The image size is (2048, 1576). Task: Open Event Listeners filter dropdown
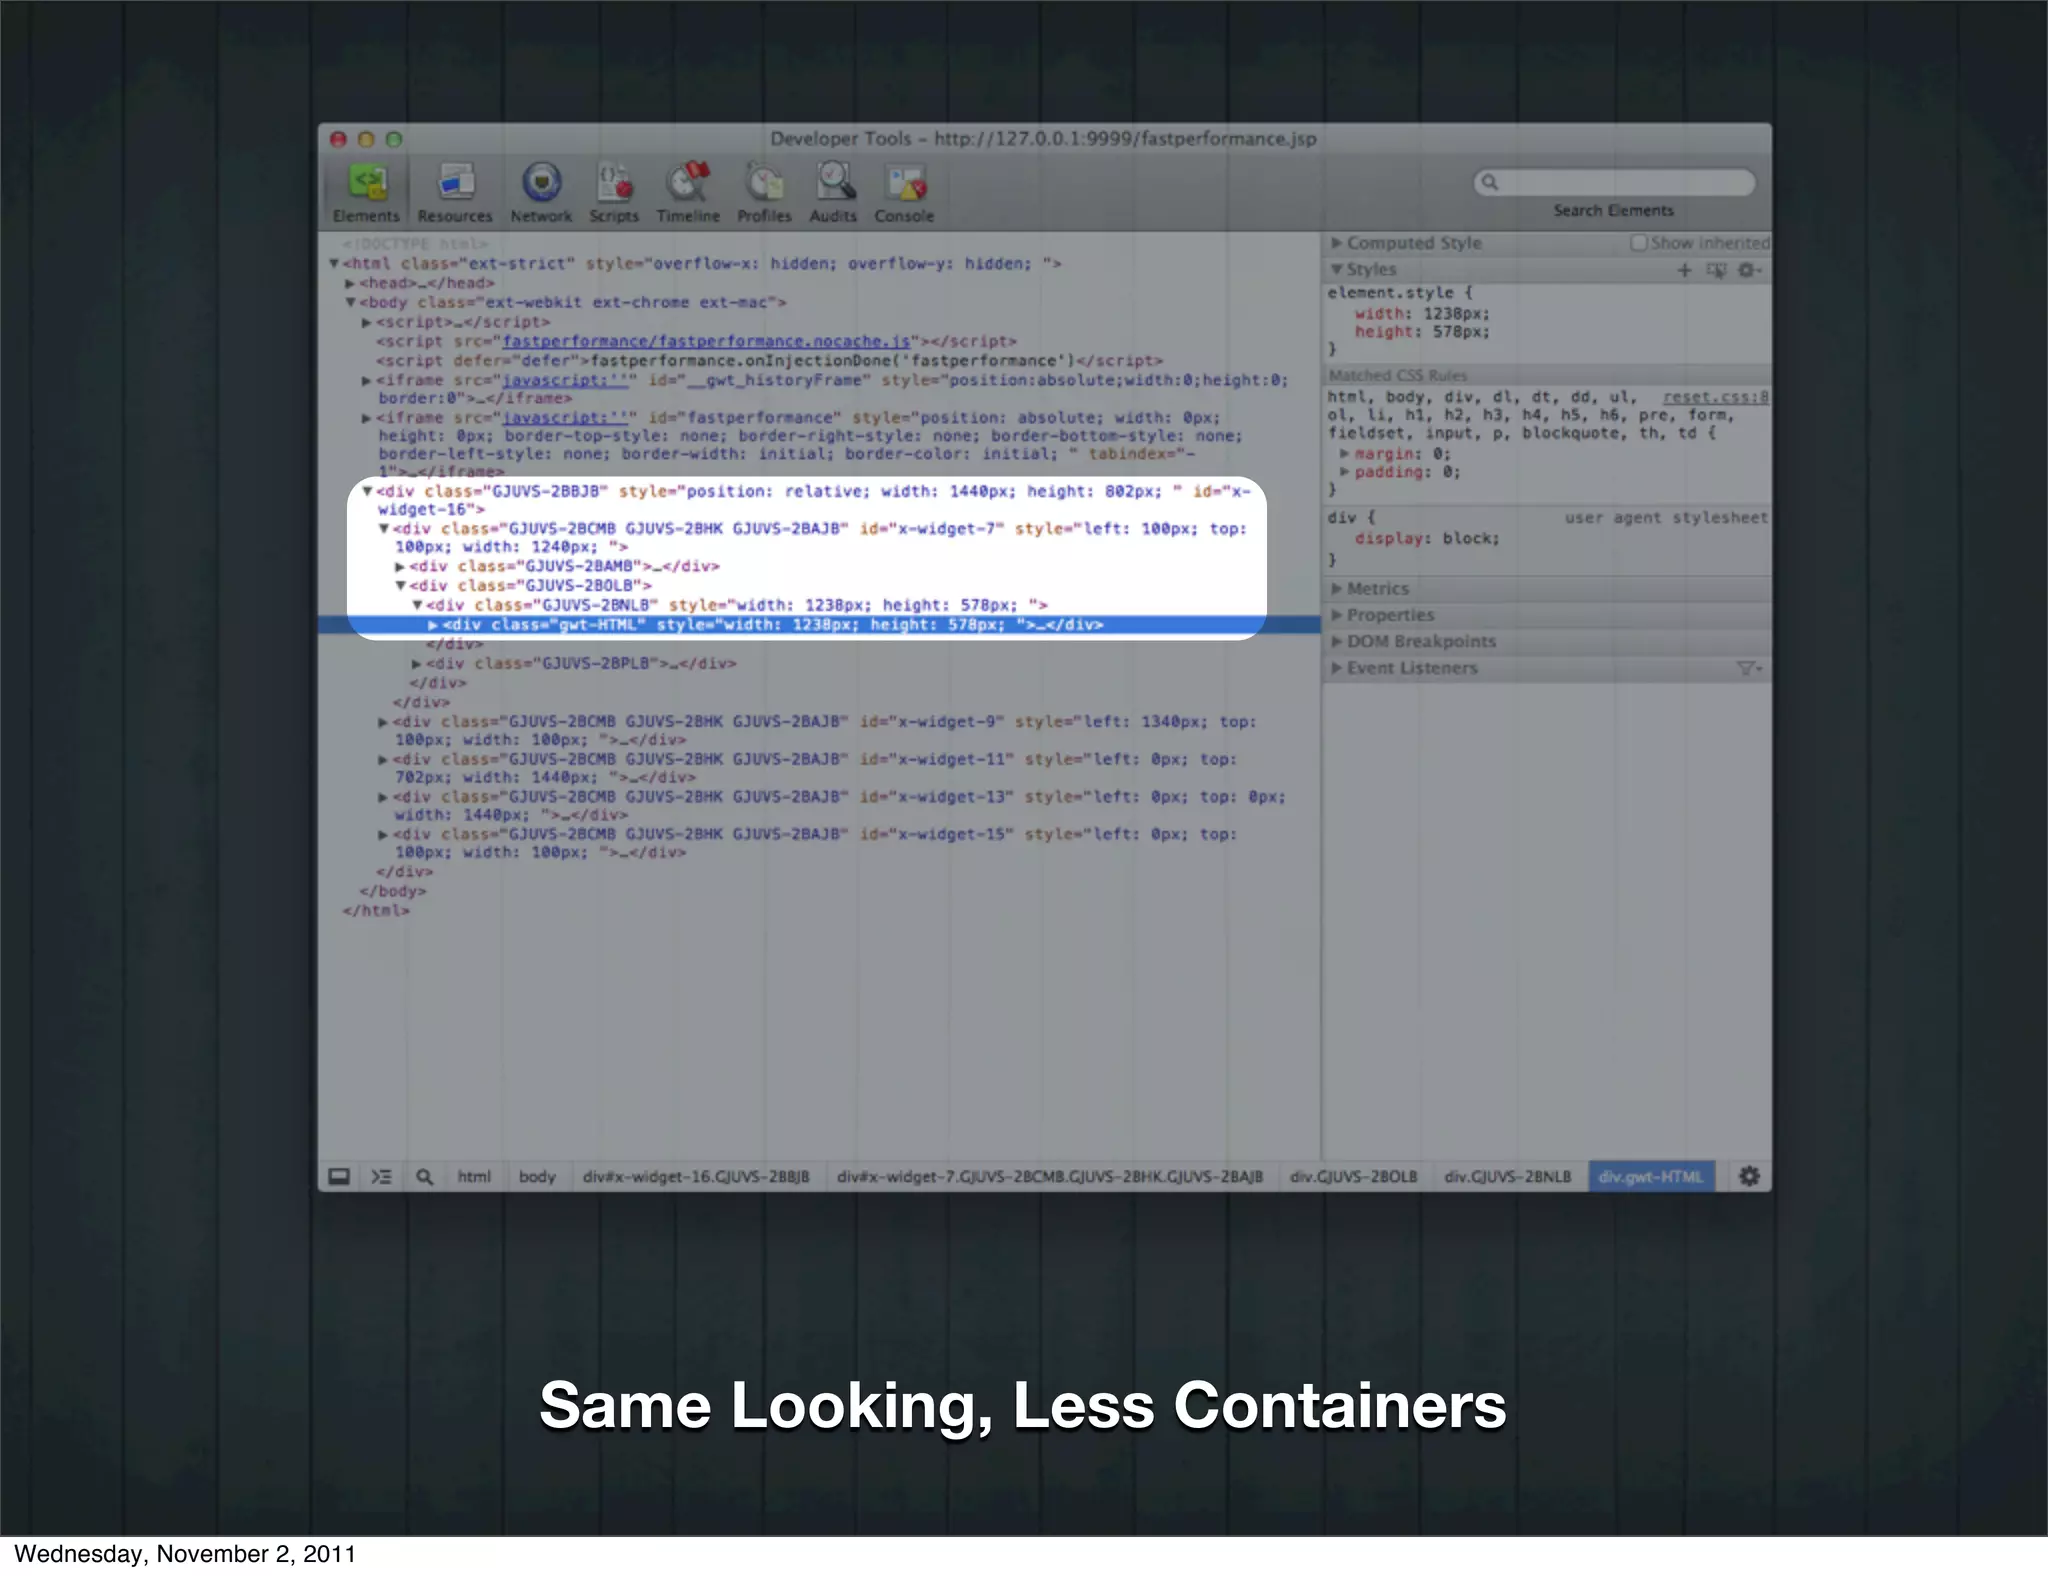(1749, 668)
